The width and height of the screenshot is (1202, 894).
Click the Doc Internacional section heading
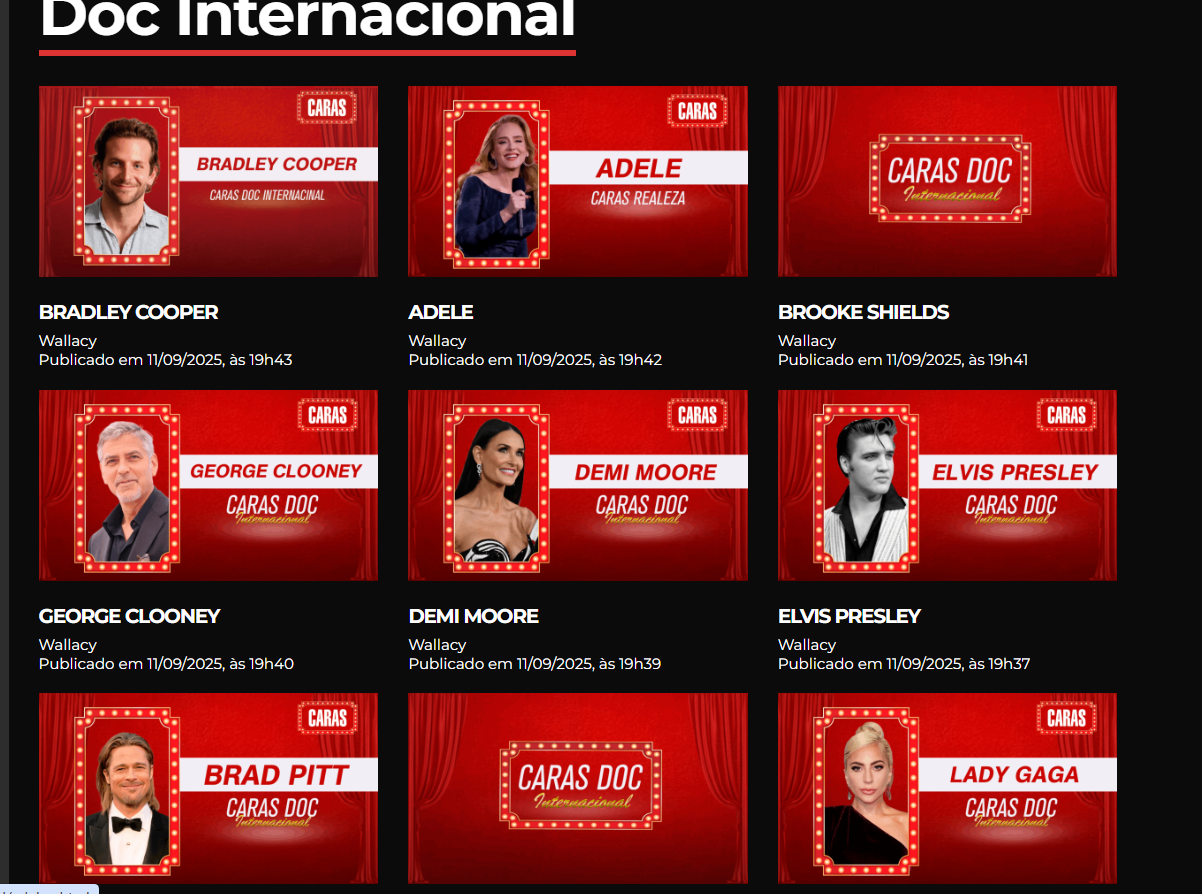(x=307, y=20)
